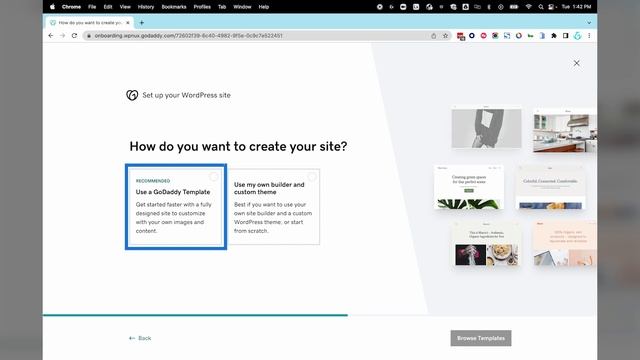This screenshot has height=360, width=640.
Task: Go back to previous setup step
Action: 140,338
